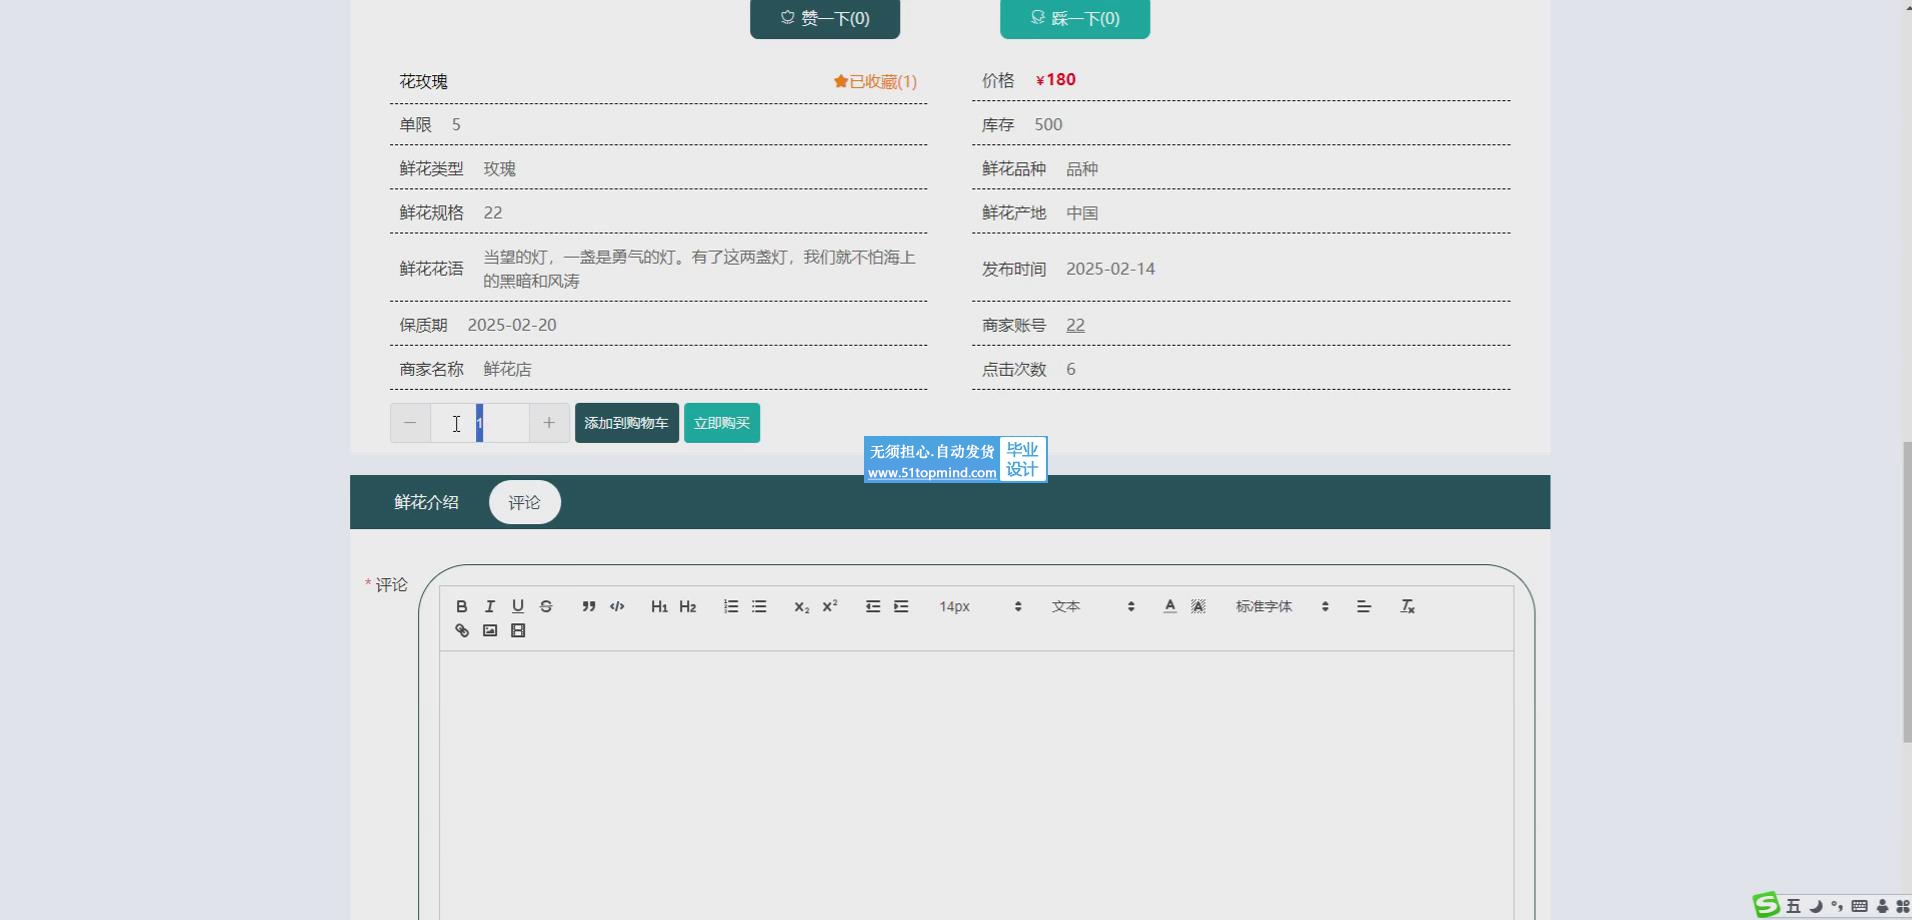1912x920 pixels.
Task: Insert an image into comment
Action: 490,630
